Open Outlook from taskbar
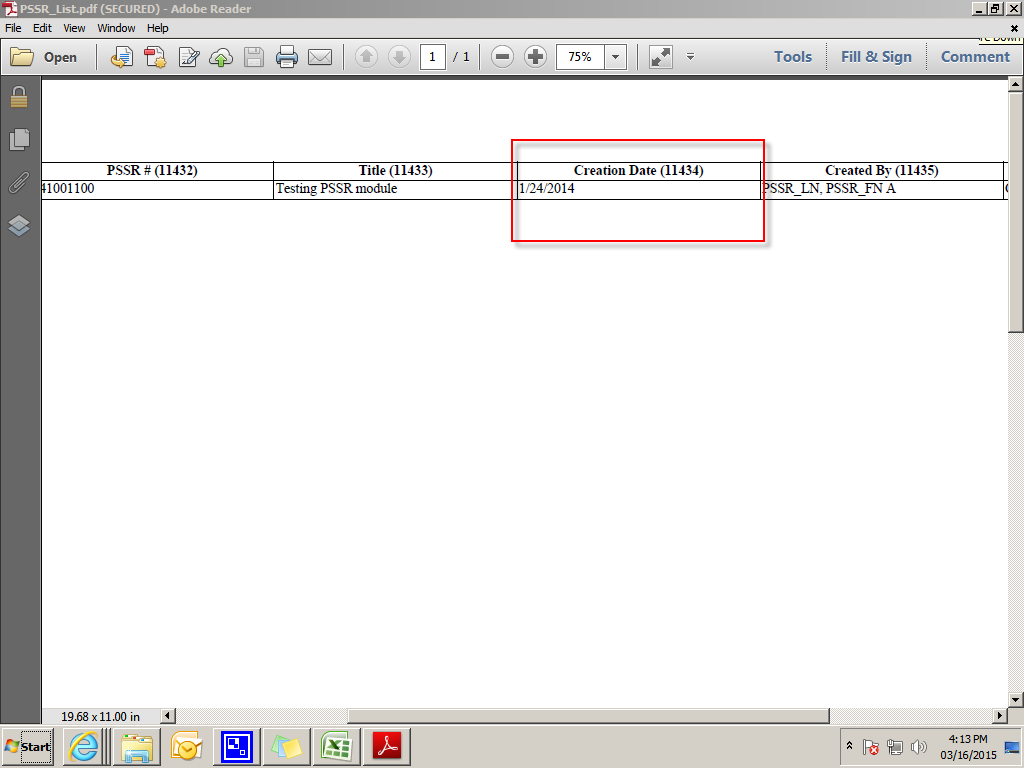 click(x=187, y=746)
